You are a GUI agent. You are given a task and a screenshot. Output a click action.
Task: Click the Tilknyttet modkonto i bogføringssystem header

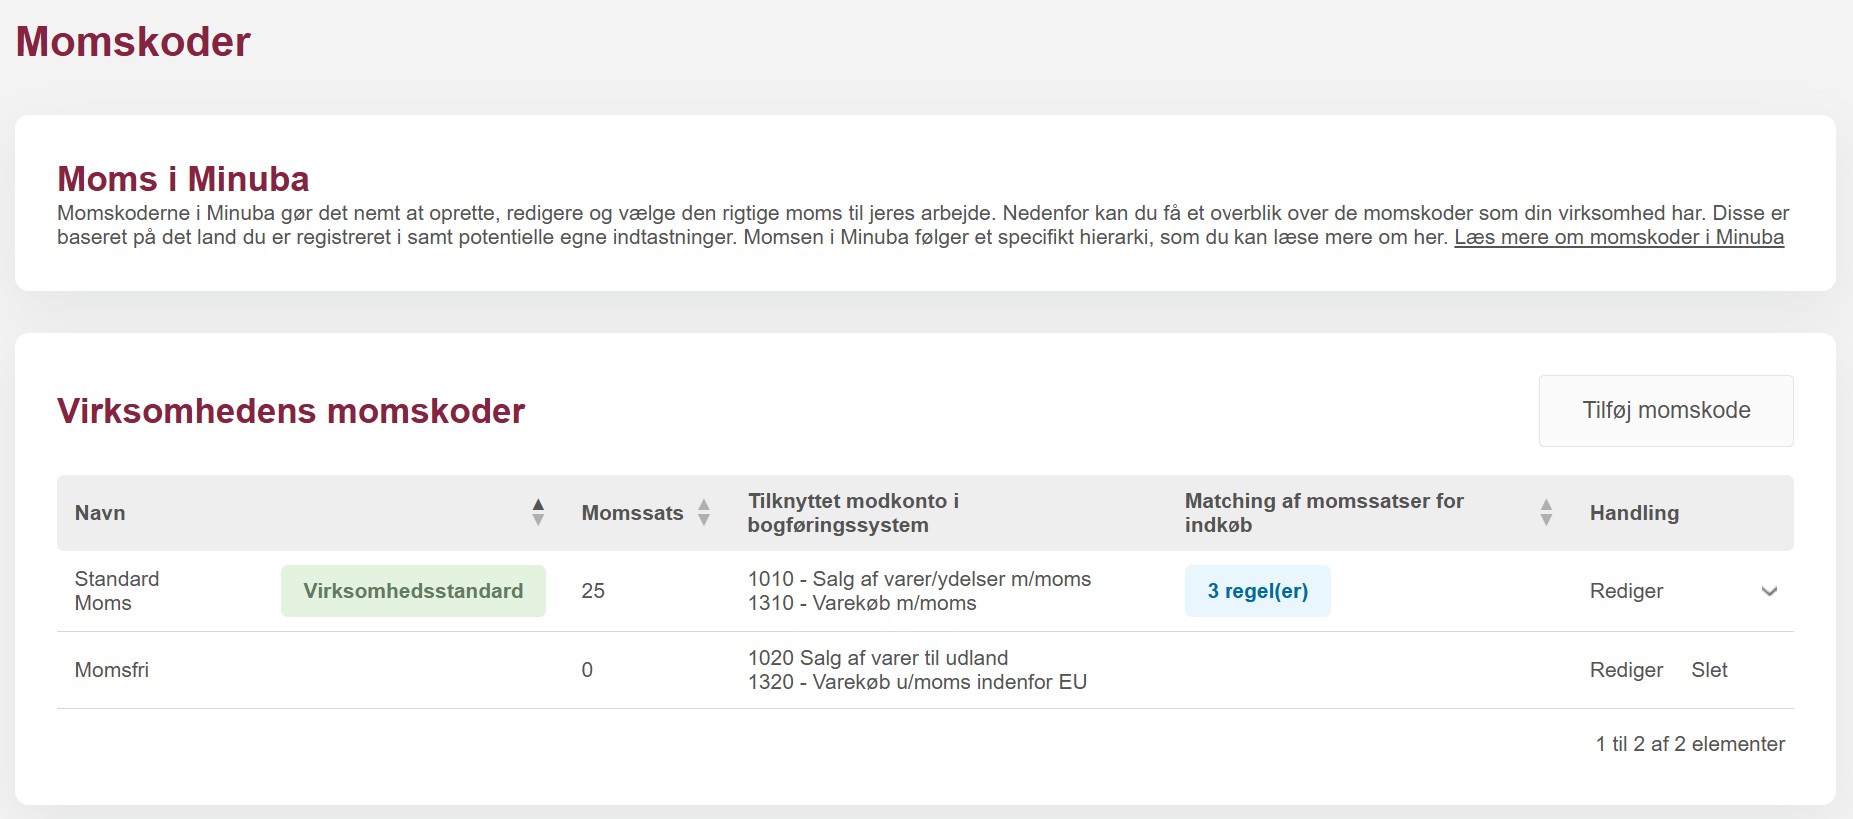[853, 513]
